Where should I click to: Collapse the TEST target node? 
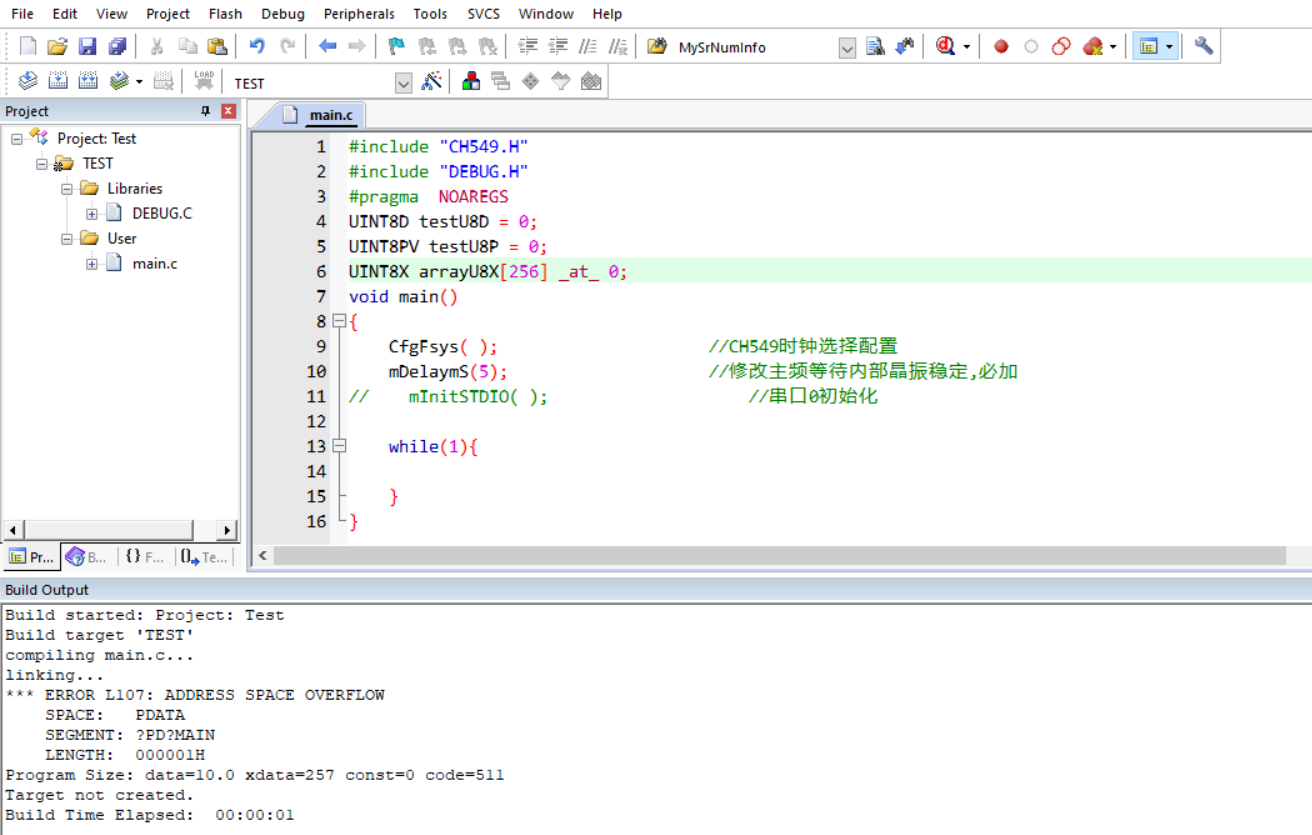42,163
